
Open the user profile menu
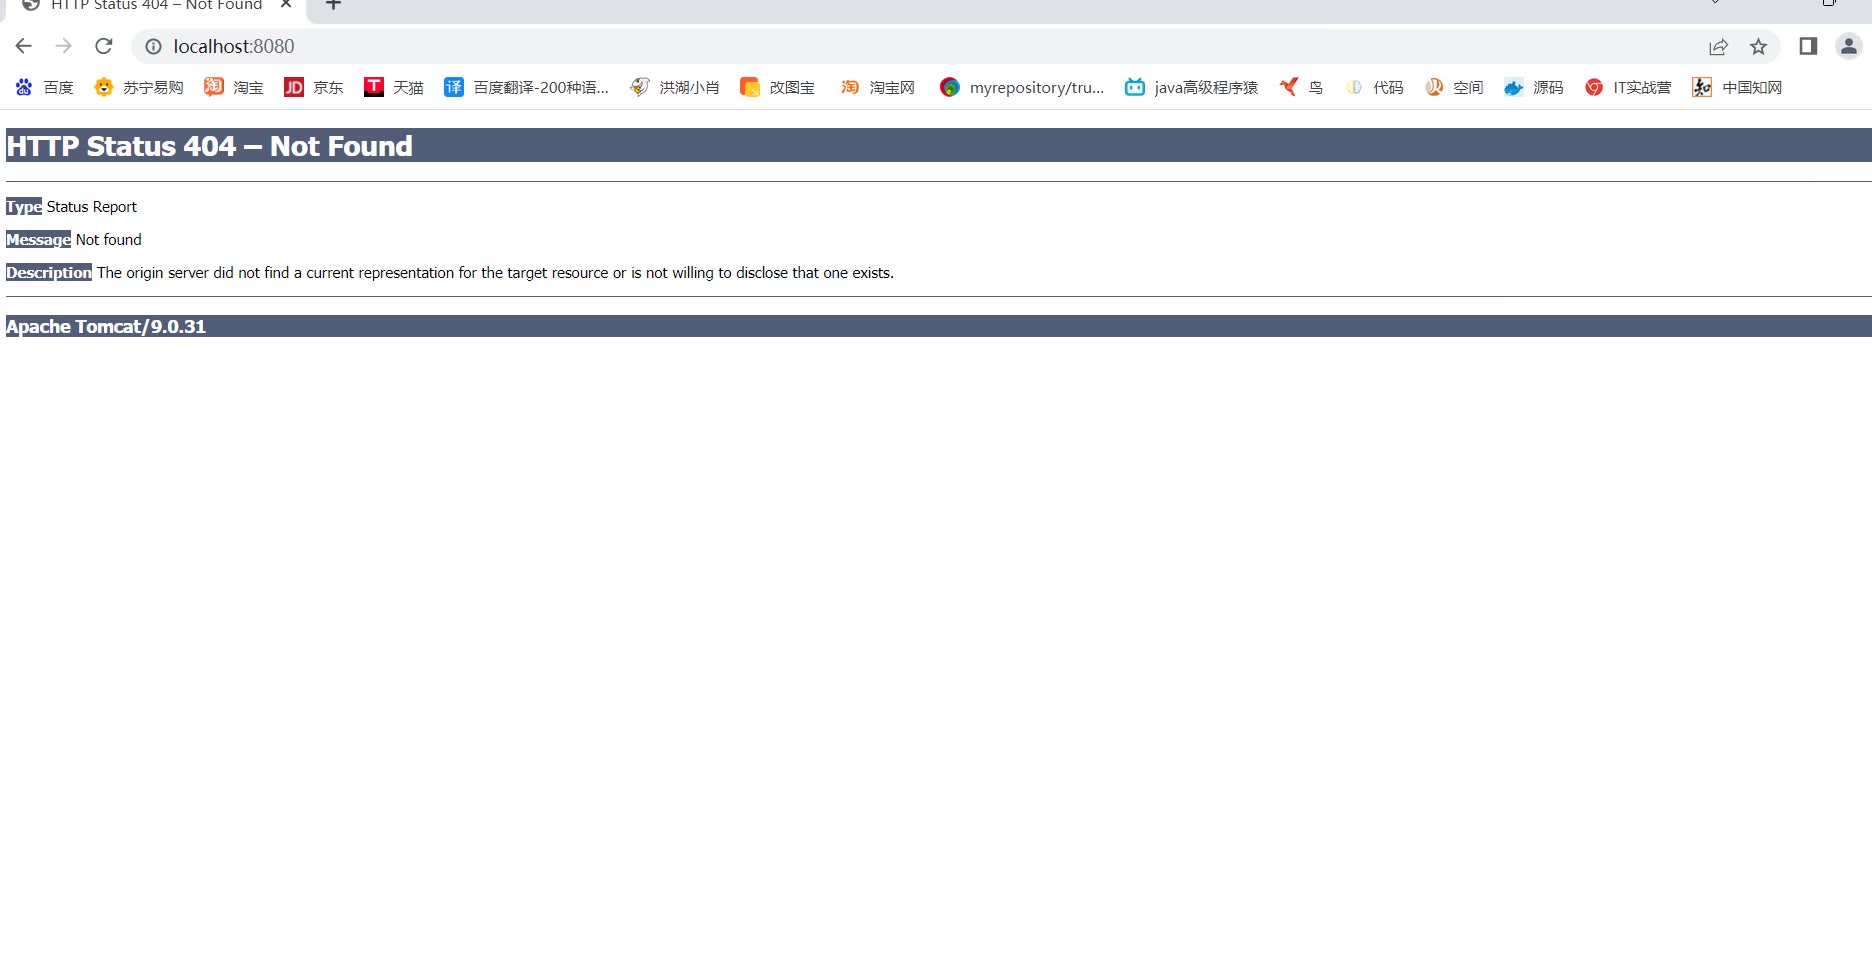coord(1848,46)
